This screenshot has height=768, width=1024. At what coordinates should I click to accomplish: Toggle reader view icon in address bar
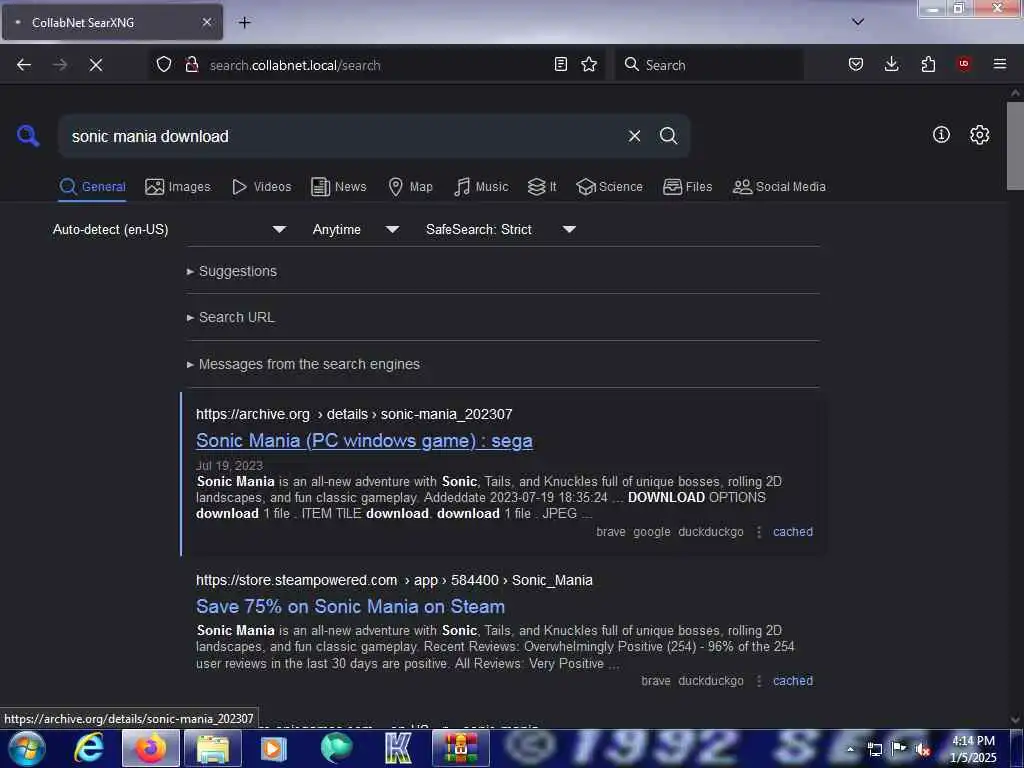click(560, 64)
